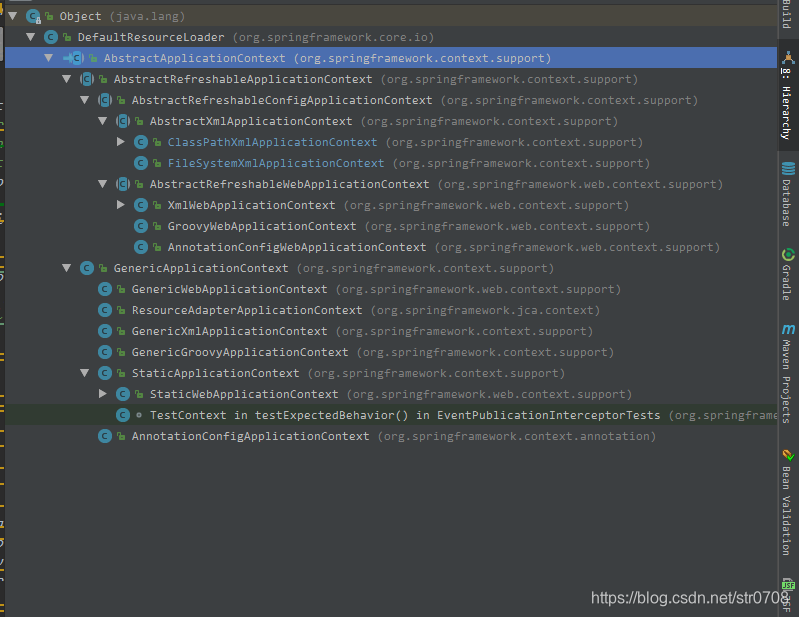Open the Maven Projects side tab

click(788, 374)
